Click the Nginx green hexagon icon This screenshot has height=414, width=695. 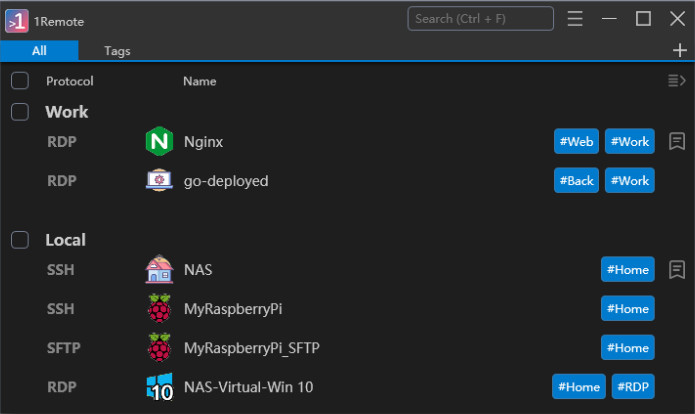[159, 141]
